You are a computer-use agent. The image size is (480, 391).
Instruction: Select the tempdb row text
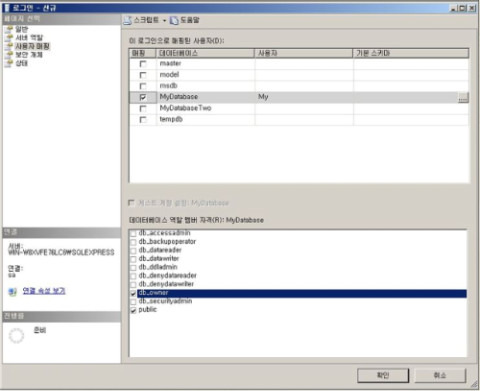pyautogui.click(x=171, y=119)
